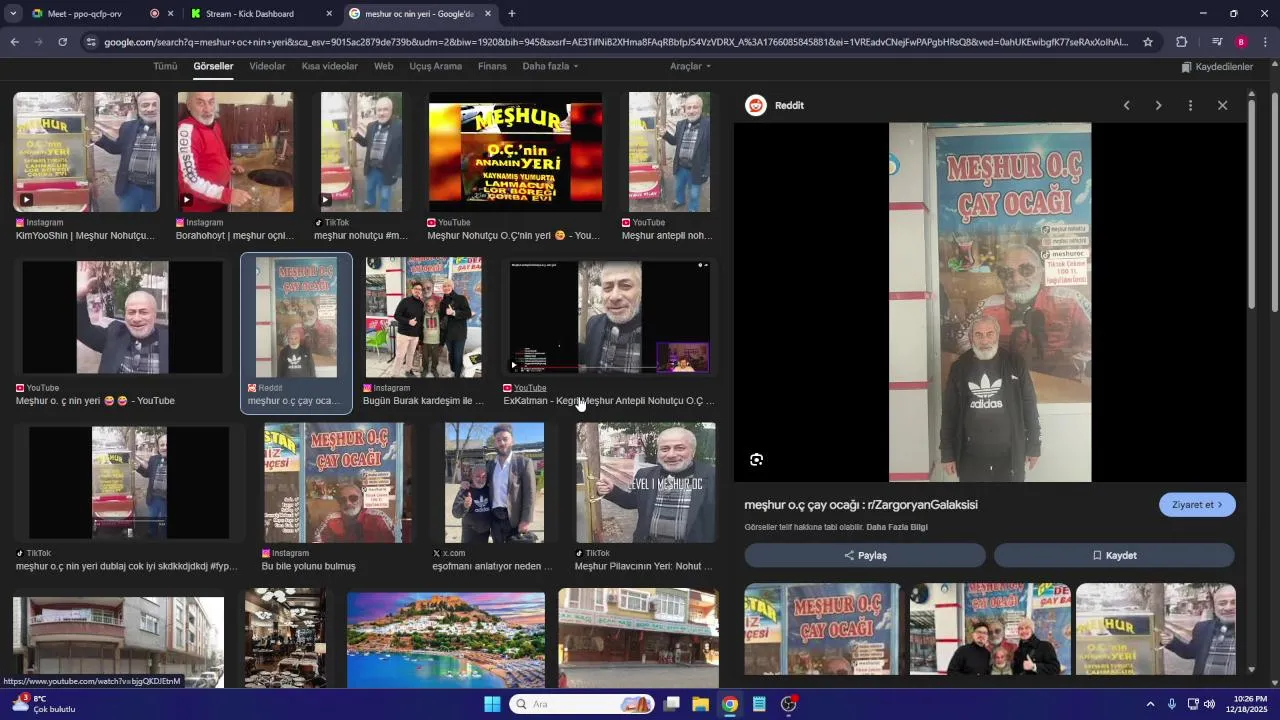Open 'Meşhur Pilavcının Yeri' TikTok result
The image size is (1280, 720).
coord(645,482)
